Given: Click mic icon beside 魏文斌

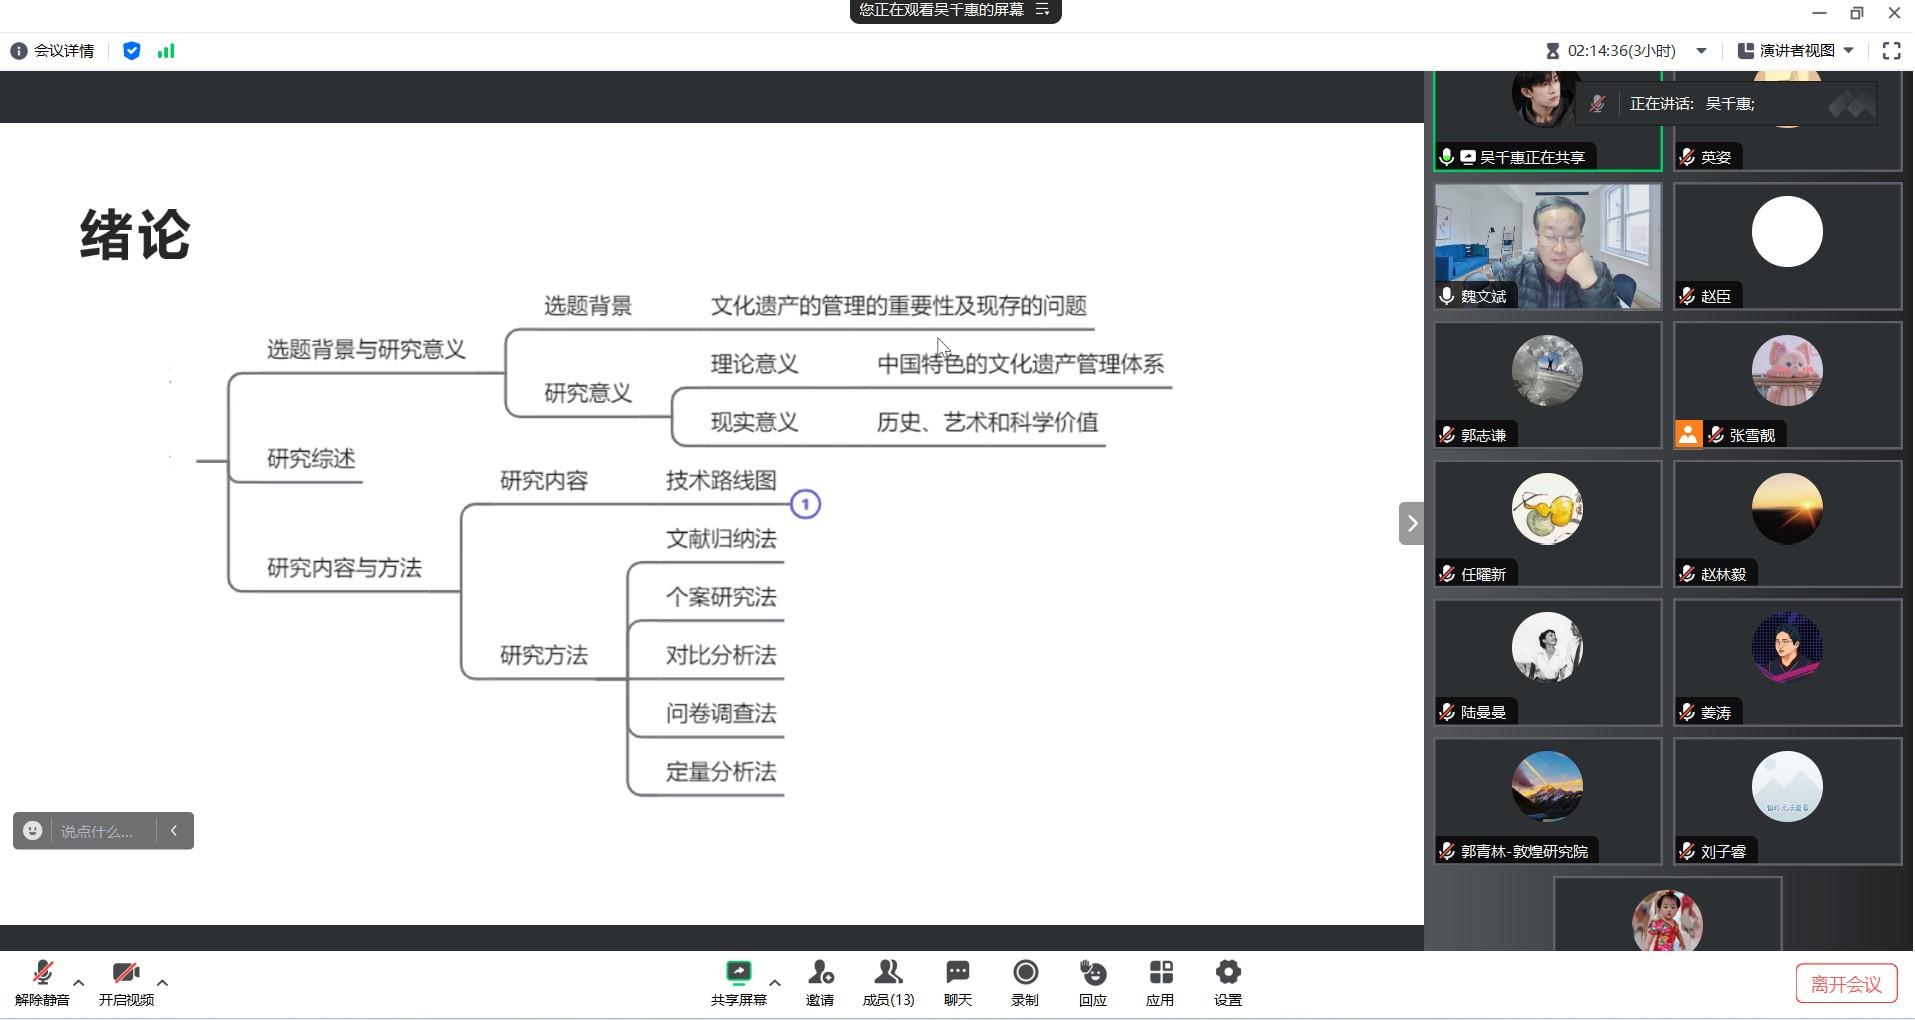Looking at the screenshot, I should tap(1447, 296).
